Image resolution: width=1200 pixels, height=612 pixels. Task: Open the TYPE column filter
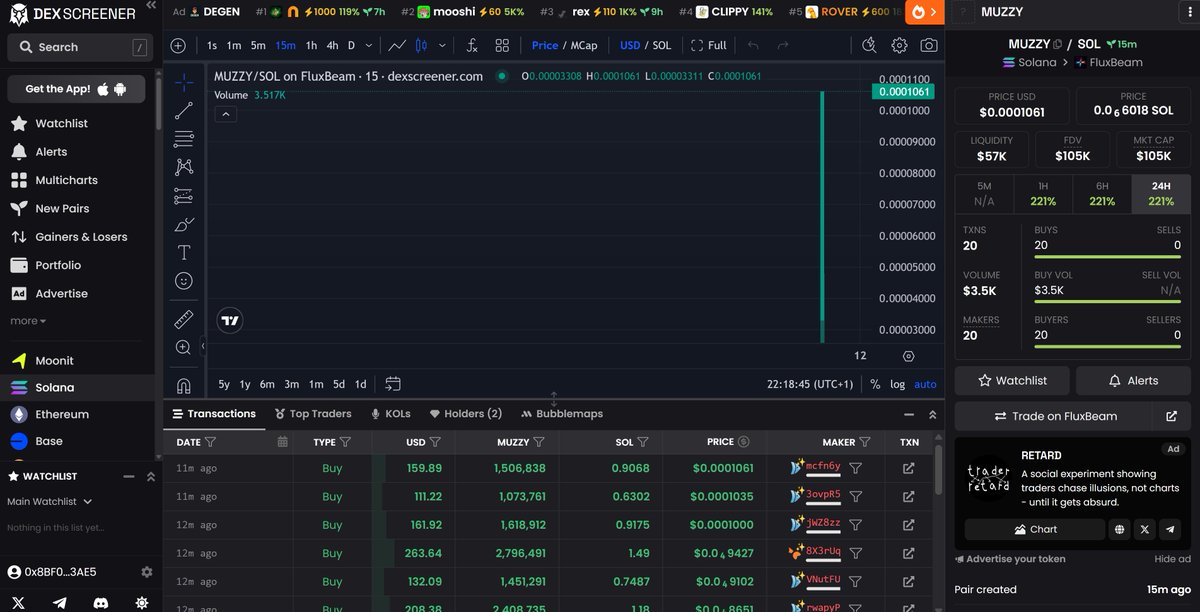(345, 441)
